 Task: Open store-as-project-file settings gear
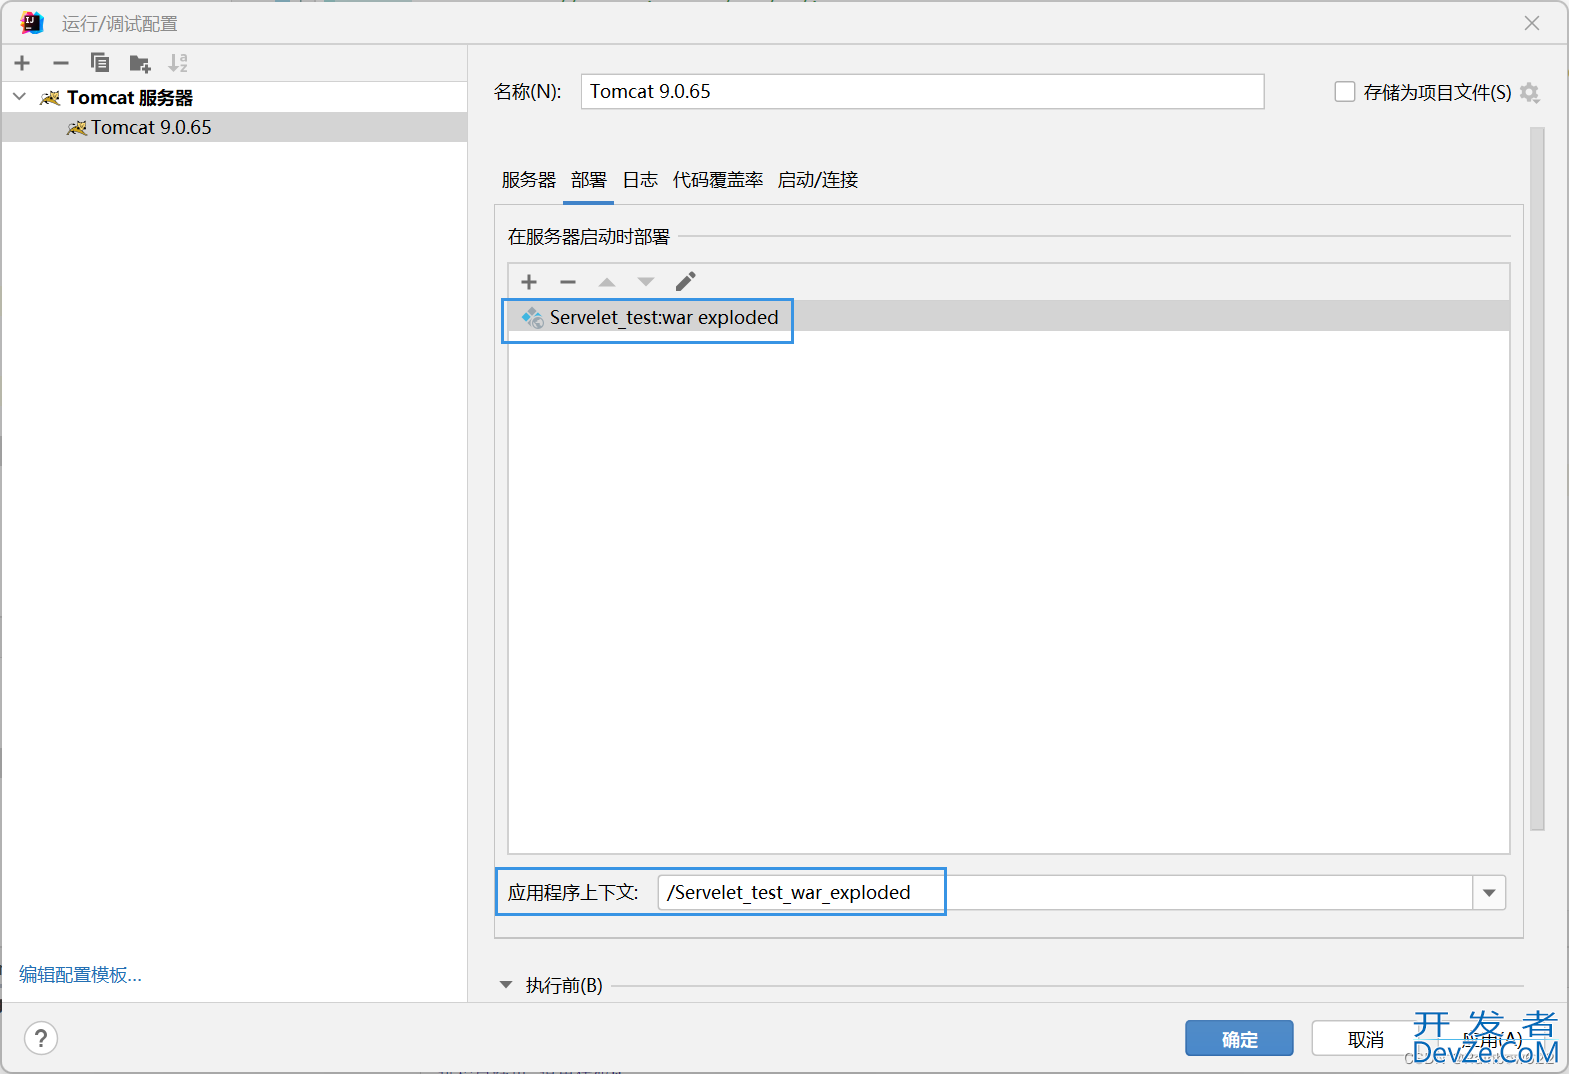1529,93
